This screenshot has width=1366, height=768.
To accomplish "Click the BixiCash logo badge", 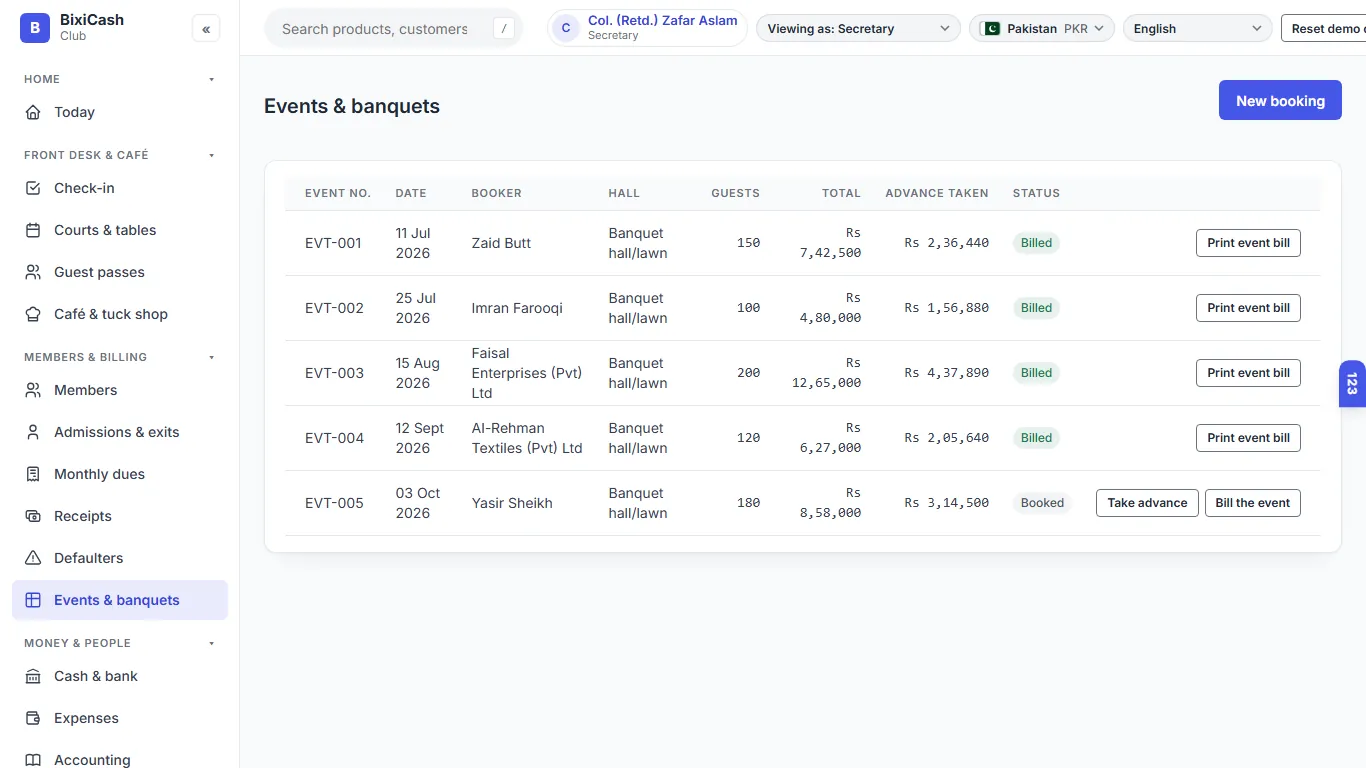I will 35,28.
